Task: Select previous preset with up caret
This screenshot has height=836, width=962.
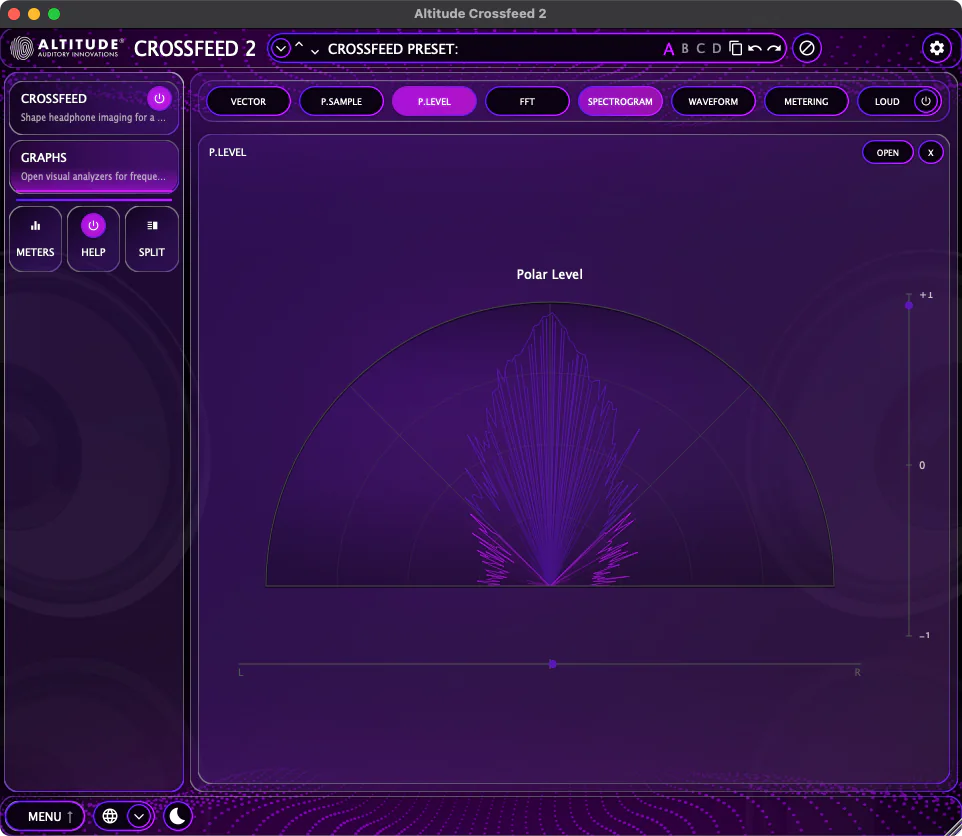Action: coord(299,45)
